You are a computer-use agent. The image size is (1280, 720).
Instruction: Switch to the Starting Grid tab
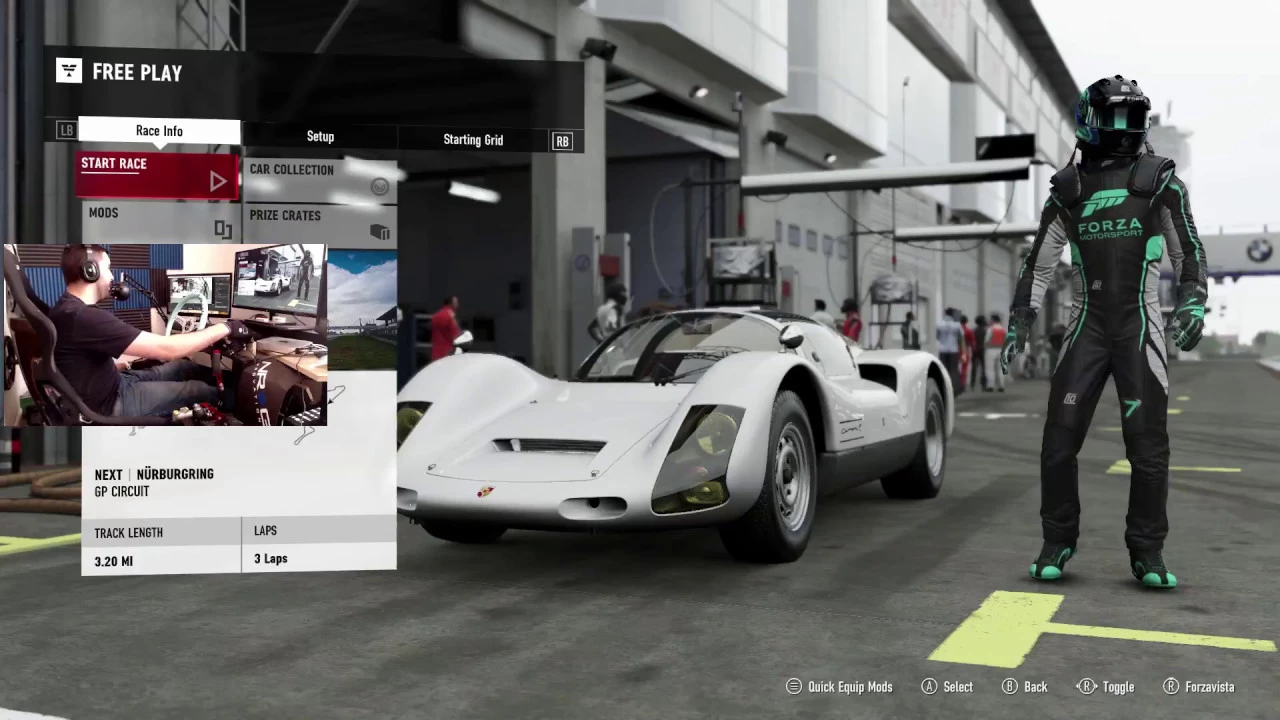click(473, 140)
